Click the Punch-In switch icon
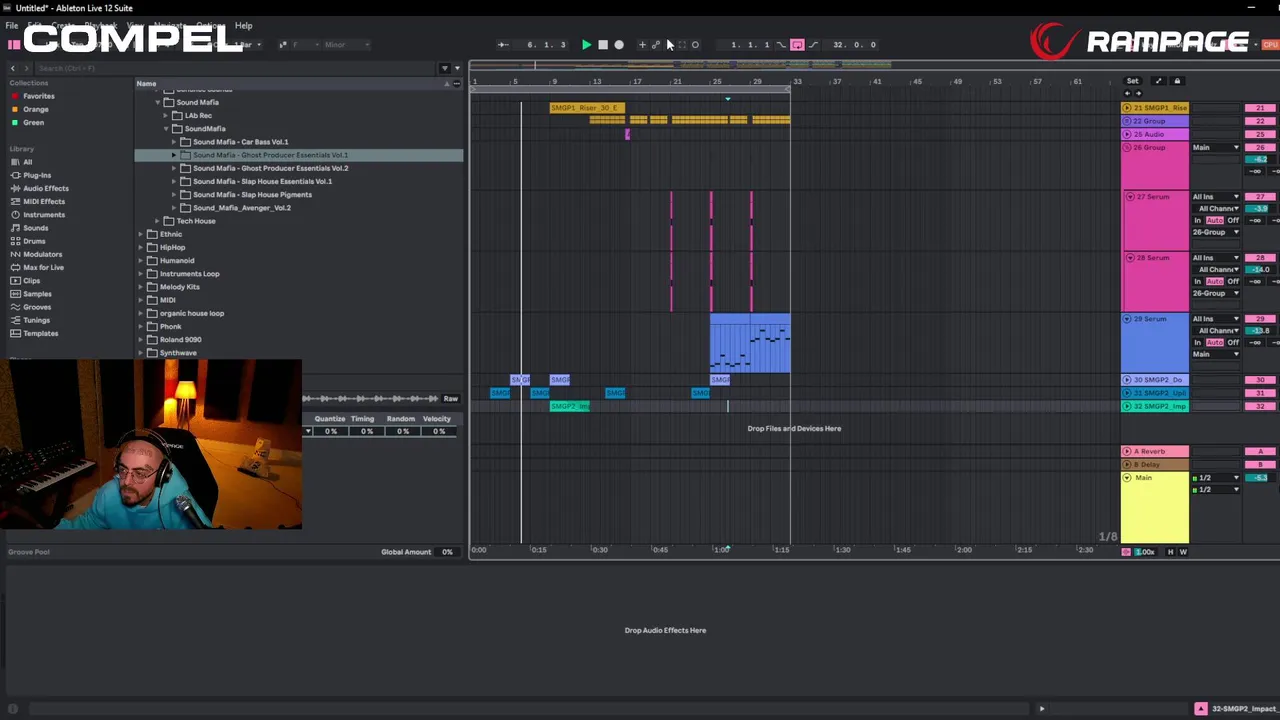The height and width of the screenshot is (720, 1280). click(x=781, y=45)
